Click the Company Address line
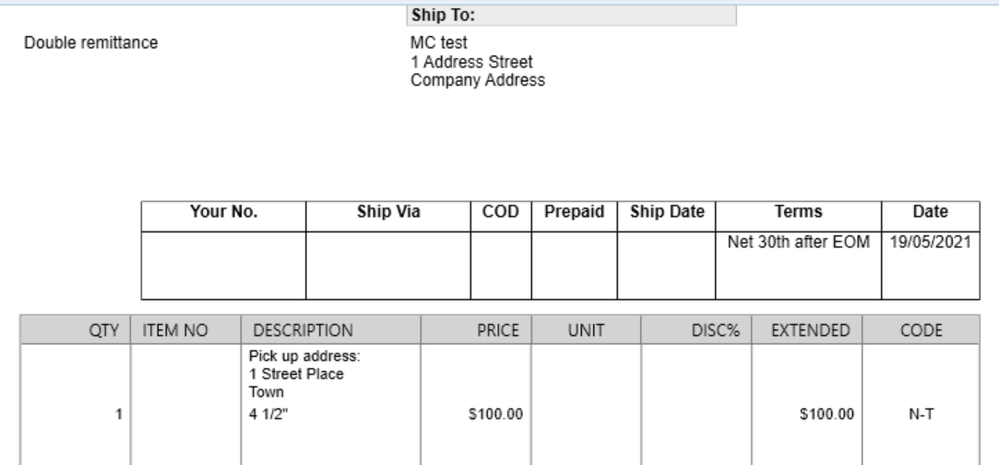This screenshot has height=465, width=999. [477, 81]
